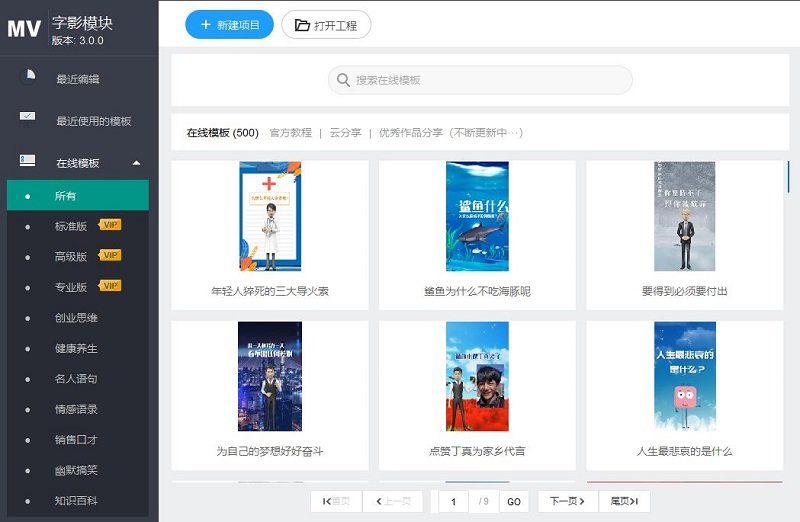This screenshot has width=800, height=522.
Task: Open the 鲨鱼为什么不吃海豚呢 template thumbnail
Action: [x=477, y=216]
